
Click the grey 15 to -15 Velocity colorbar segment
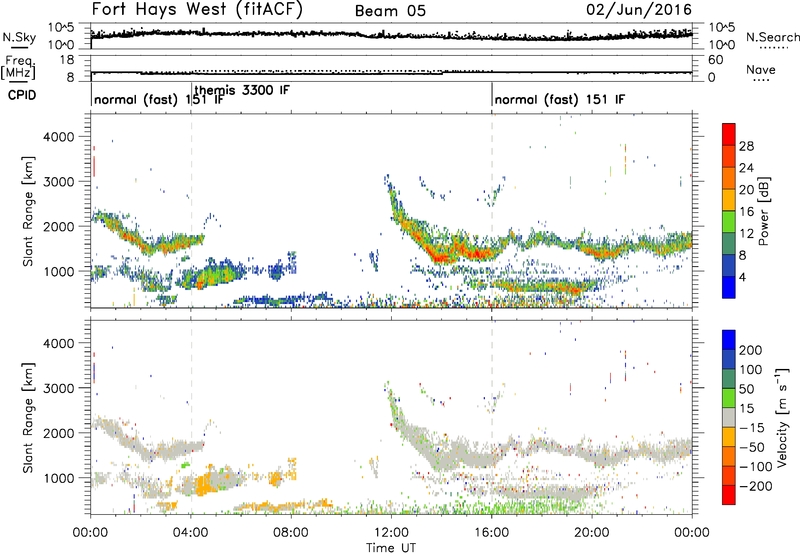729,417
